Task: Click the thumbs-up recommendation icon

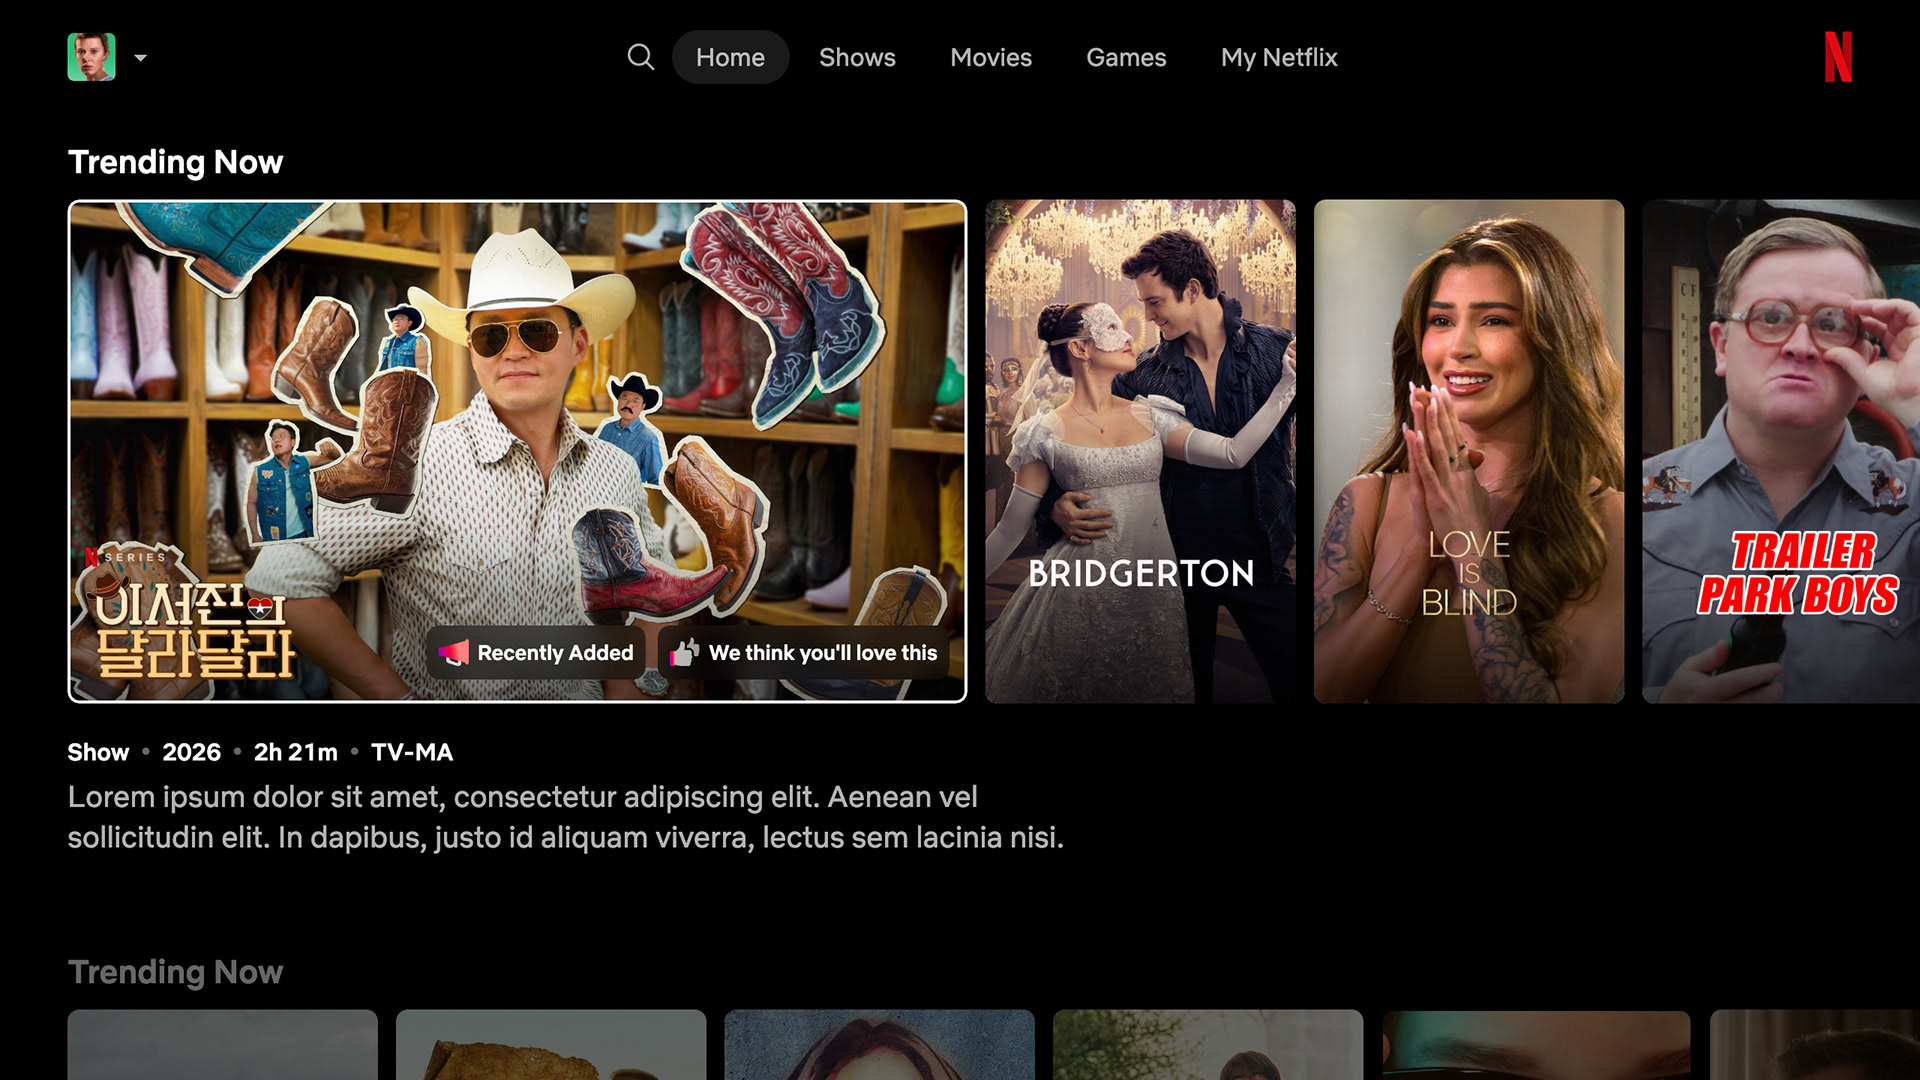Action: [685, 653]
